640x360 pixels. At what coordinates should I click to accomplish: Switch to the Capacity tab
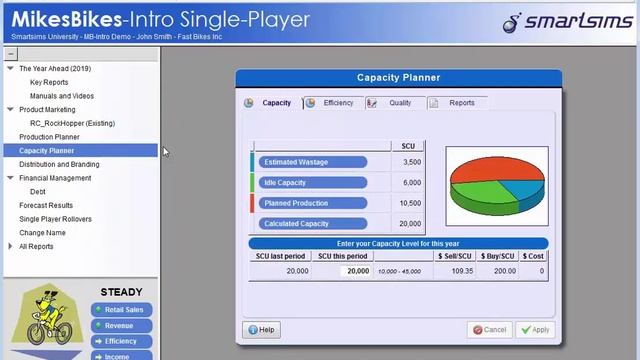272,103
